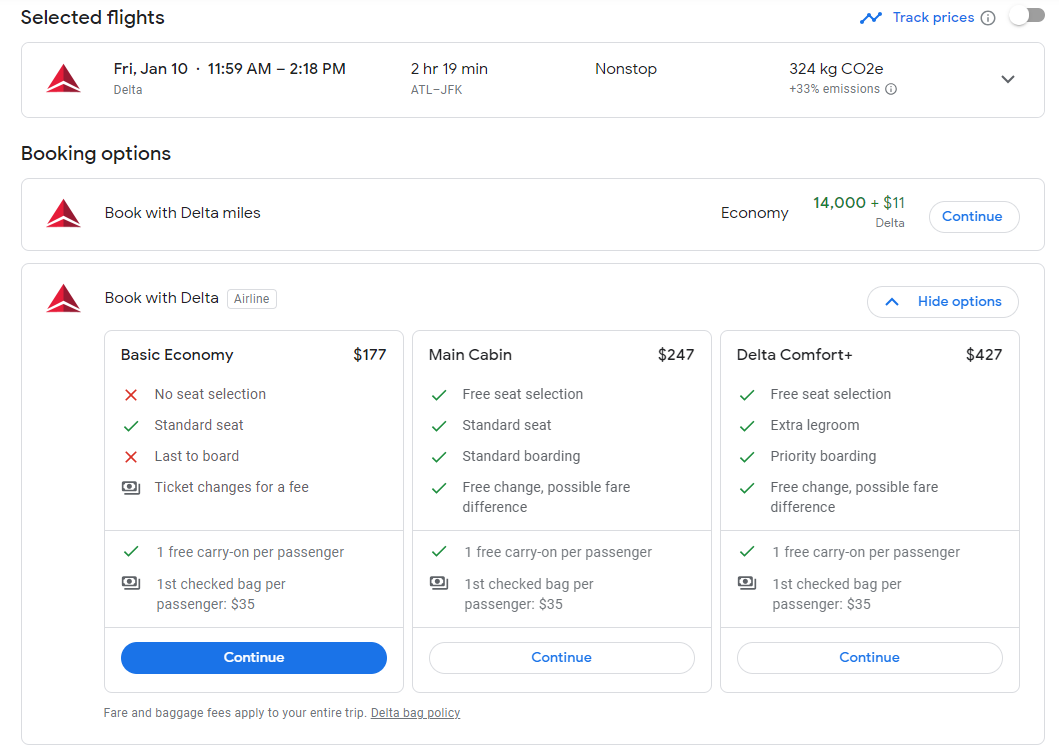Collapse fares using Hide options

tap(941, 301)
